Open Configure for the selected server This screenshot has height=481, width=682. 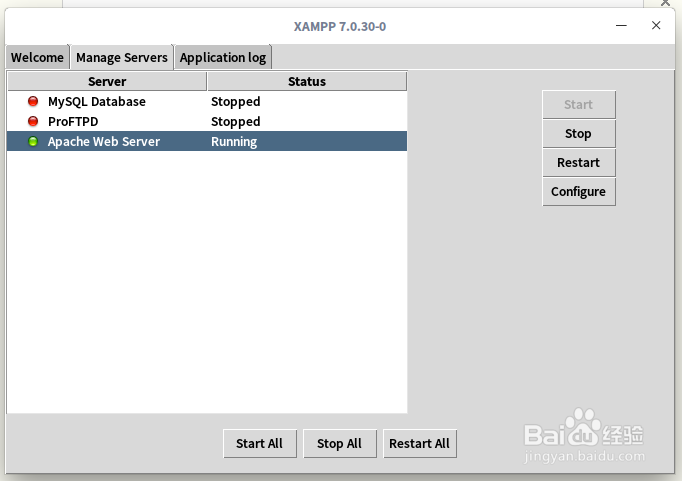coord(578,192)
